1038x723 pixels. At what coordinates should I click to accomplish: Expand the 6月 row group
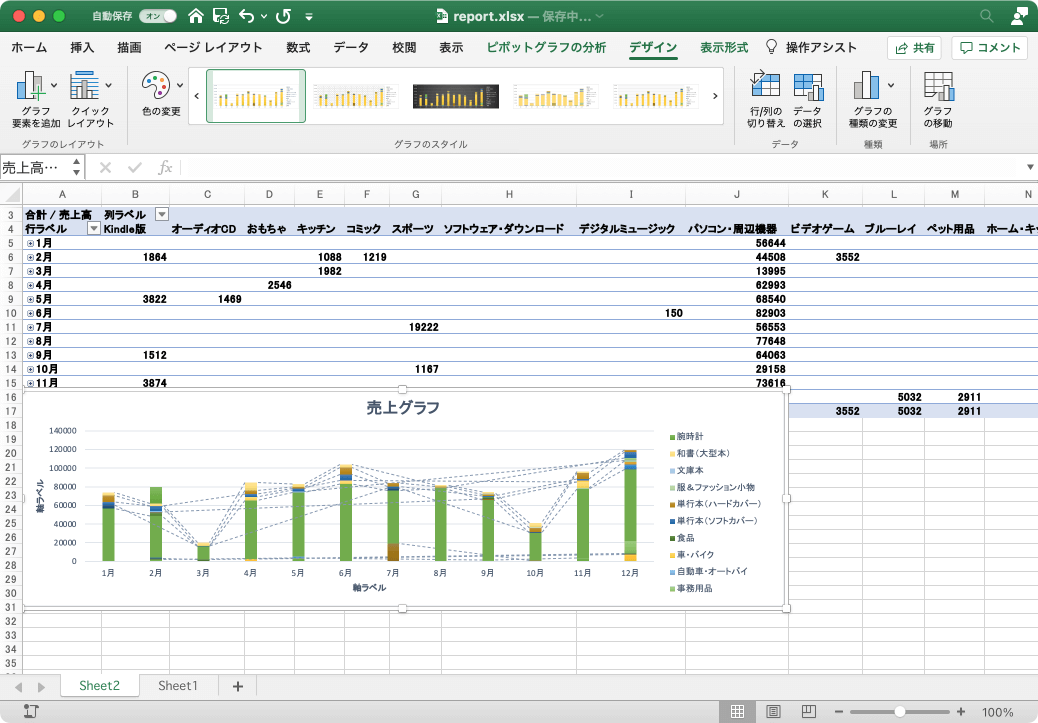(30, 313)
